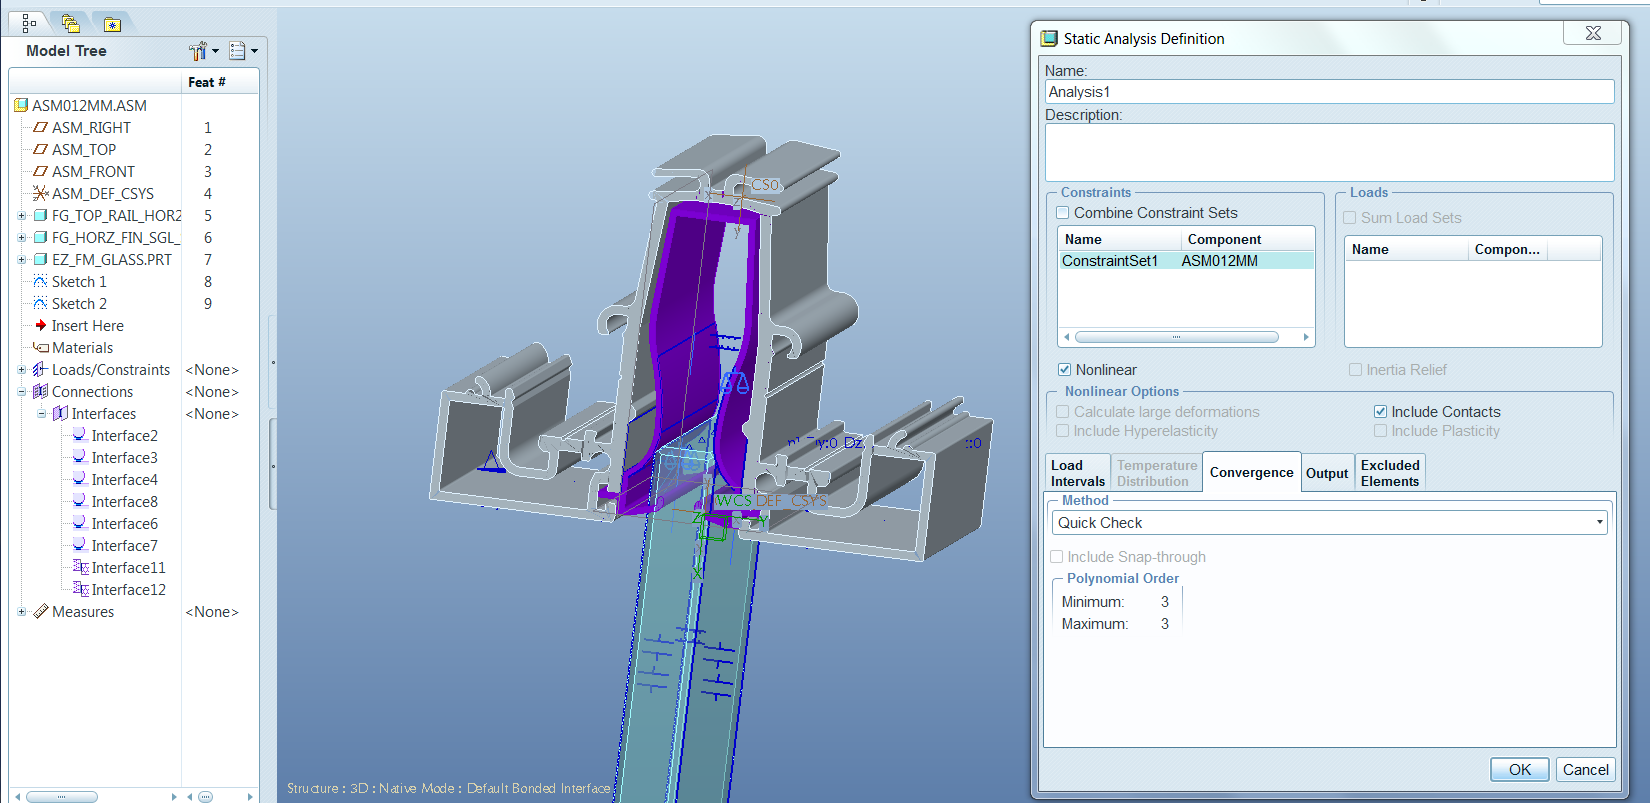Open the Model Tree tab icon
Image resolution: width=1650 pixels, height=803 pixels.
(x=28, y=22)
